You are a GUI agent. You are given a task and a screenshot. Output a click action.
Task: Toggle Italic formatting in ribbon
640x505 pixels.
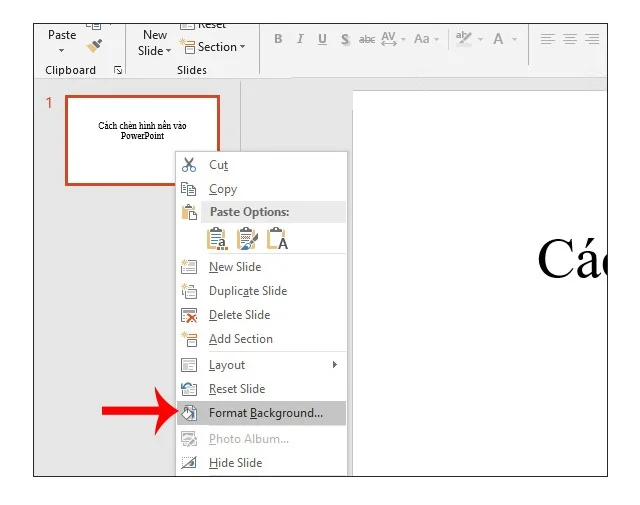pyautogui.click(x=300, y=39)
